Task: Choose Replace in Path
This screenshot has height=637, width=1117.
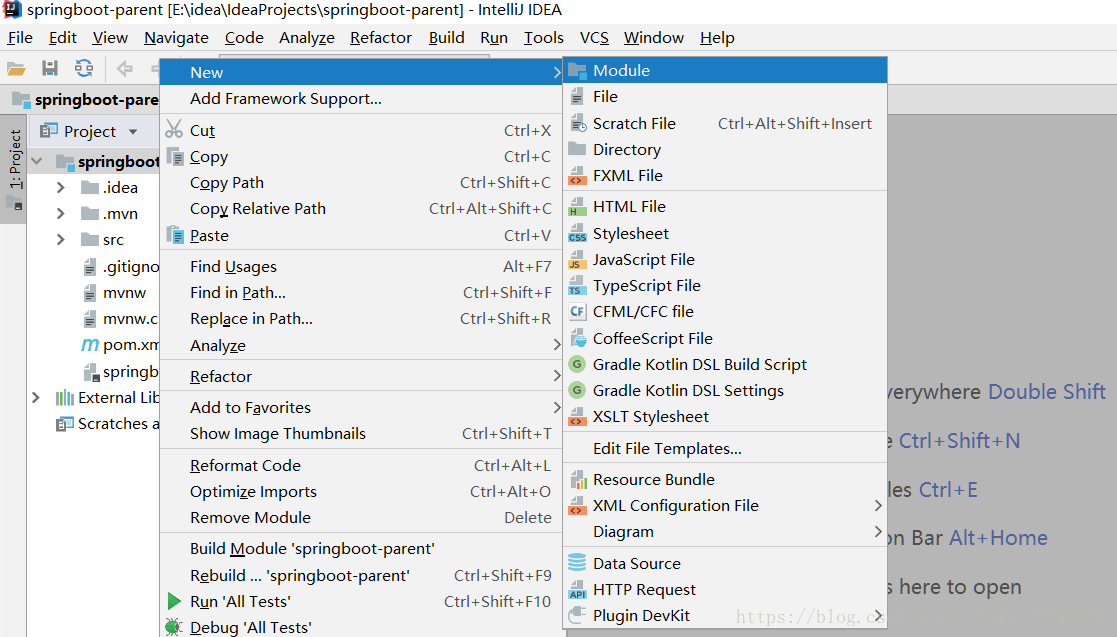Action: 361,318
